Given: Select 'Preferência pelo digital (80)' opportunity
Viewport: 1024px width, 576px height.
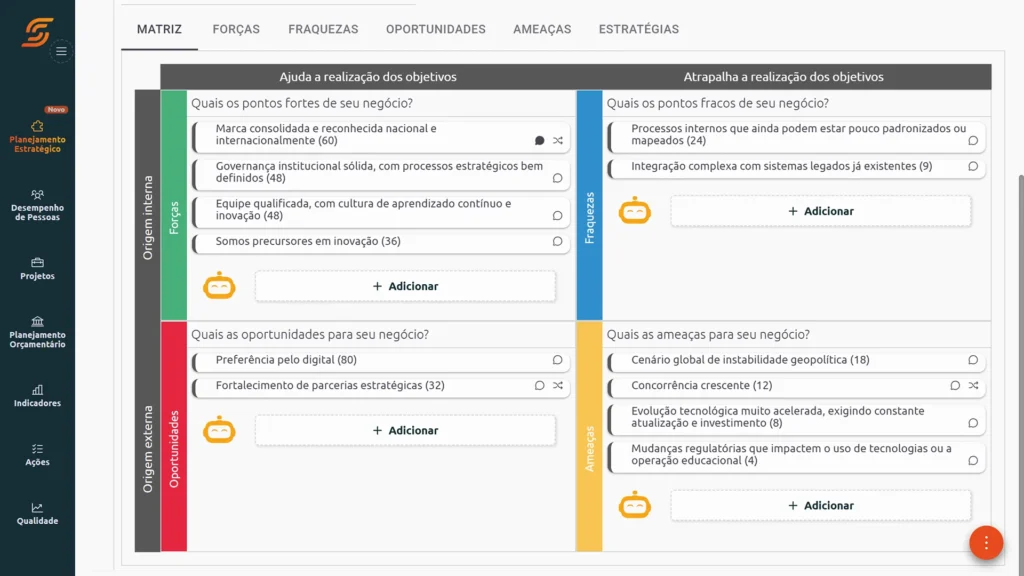Looking at the screenshot, I should point(286,360).
